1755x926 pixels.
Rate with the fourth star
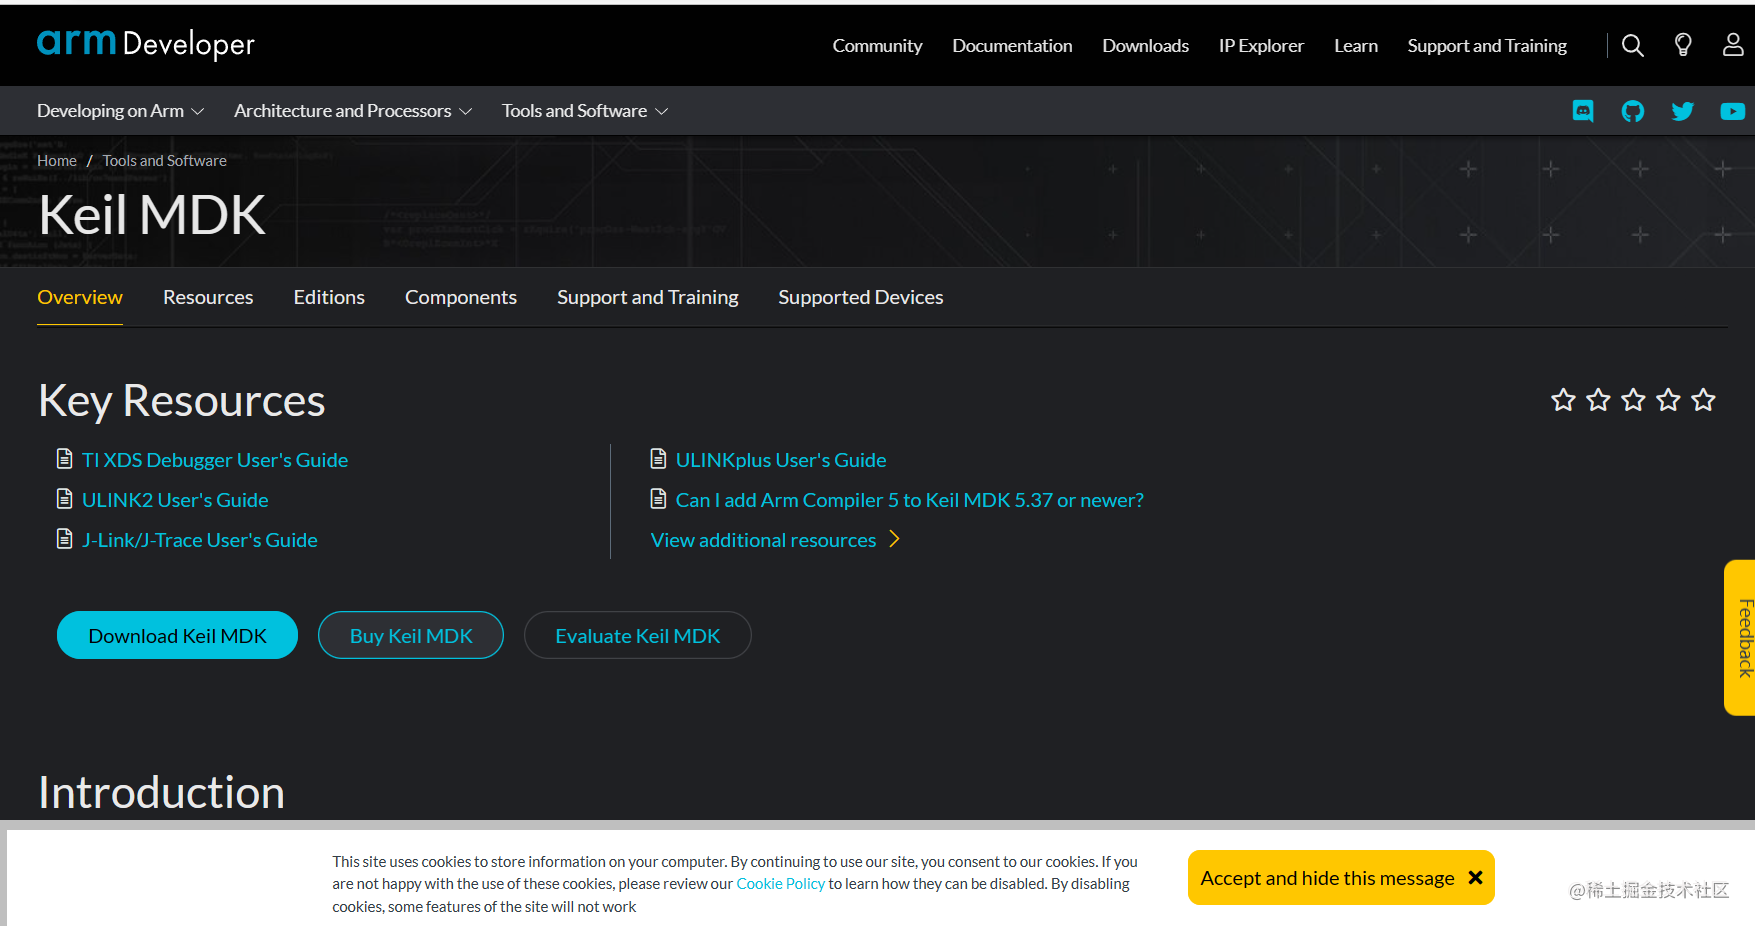pos(1668,400)
